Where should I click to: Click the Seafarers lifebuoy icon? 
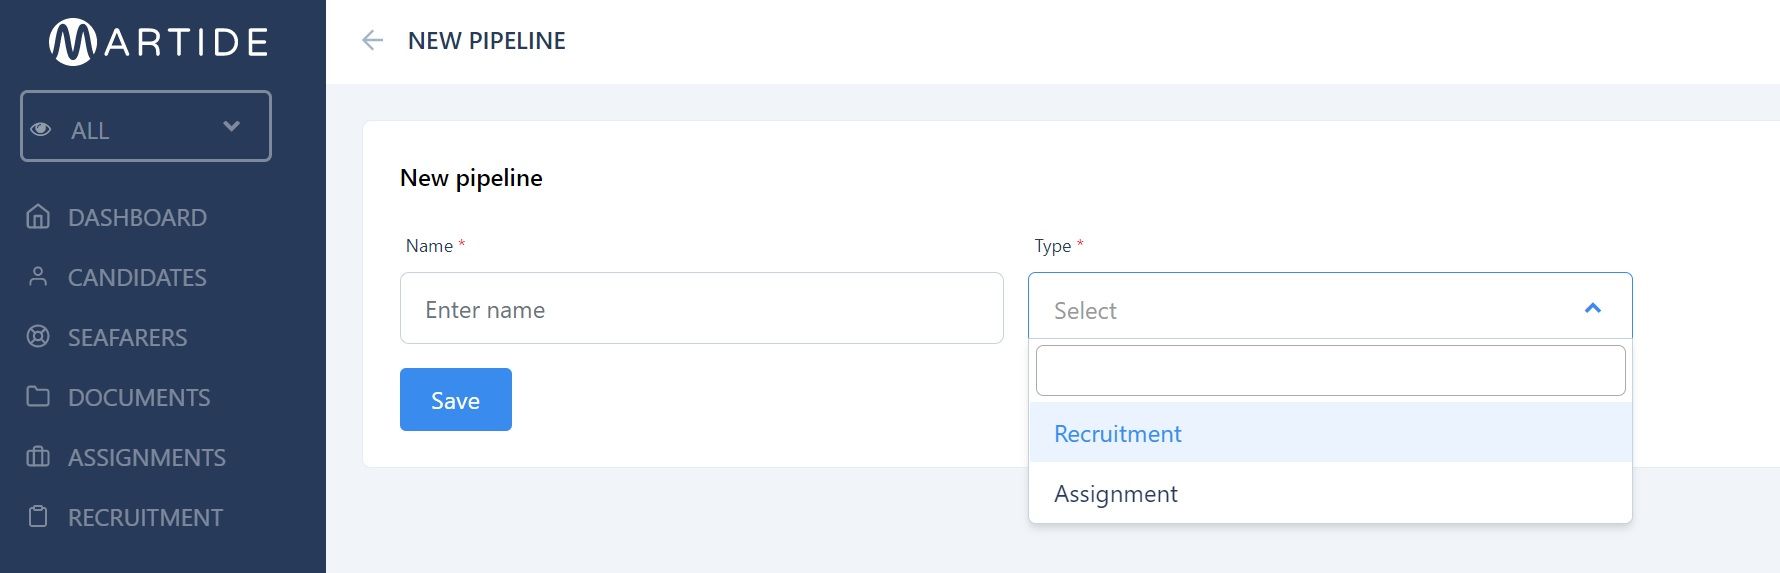(38, 337)
